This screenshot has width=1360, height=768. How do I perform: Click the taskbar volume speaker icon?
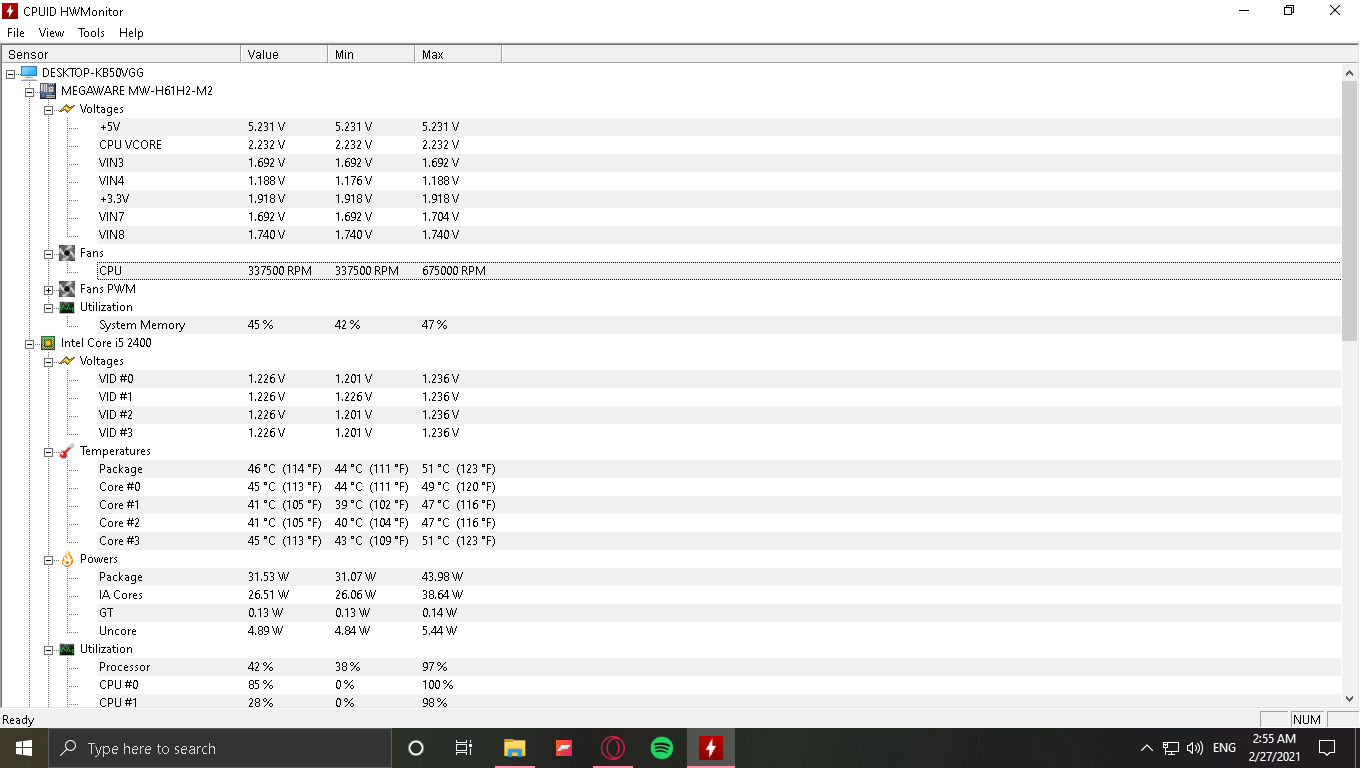click(x=1195, y=748)
